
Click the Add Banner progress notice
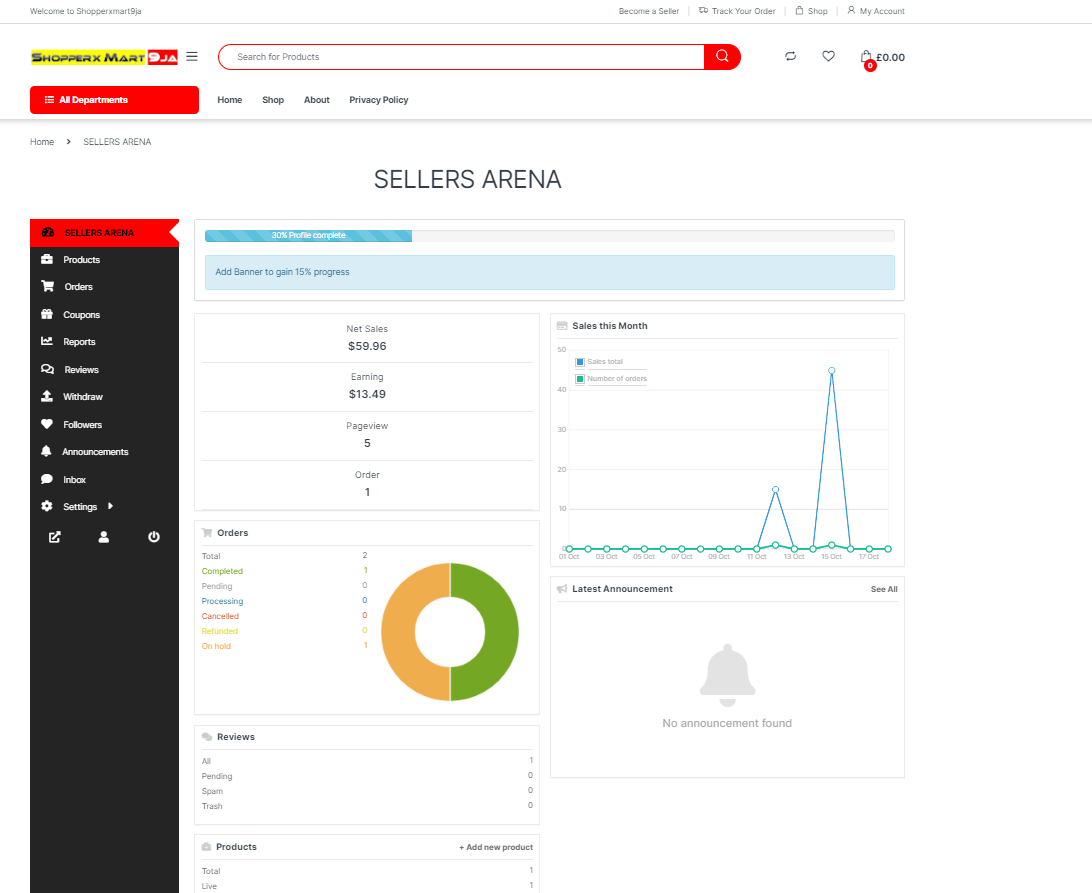(549, 272)
